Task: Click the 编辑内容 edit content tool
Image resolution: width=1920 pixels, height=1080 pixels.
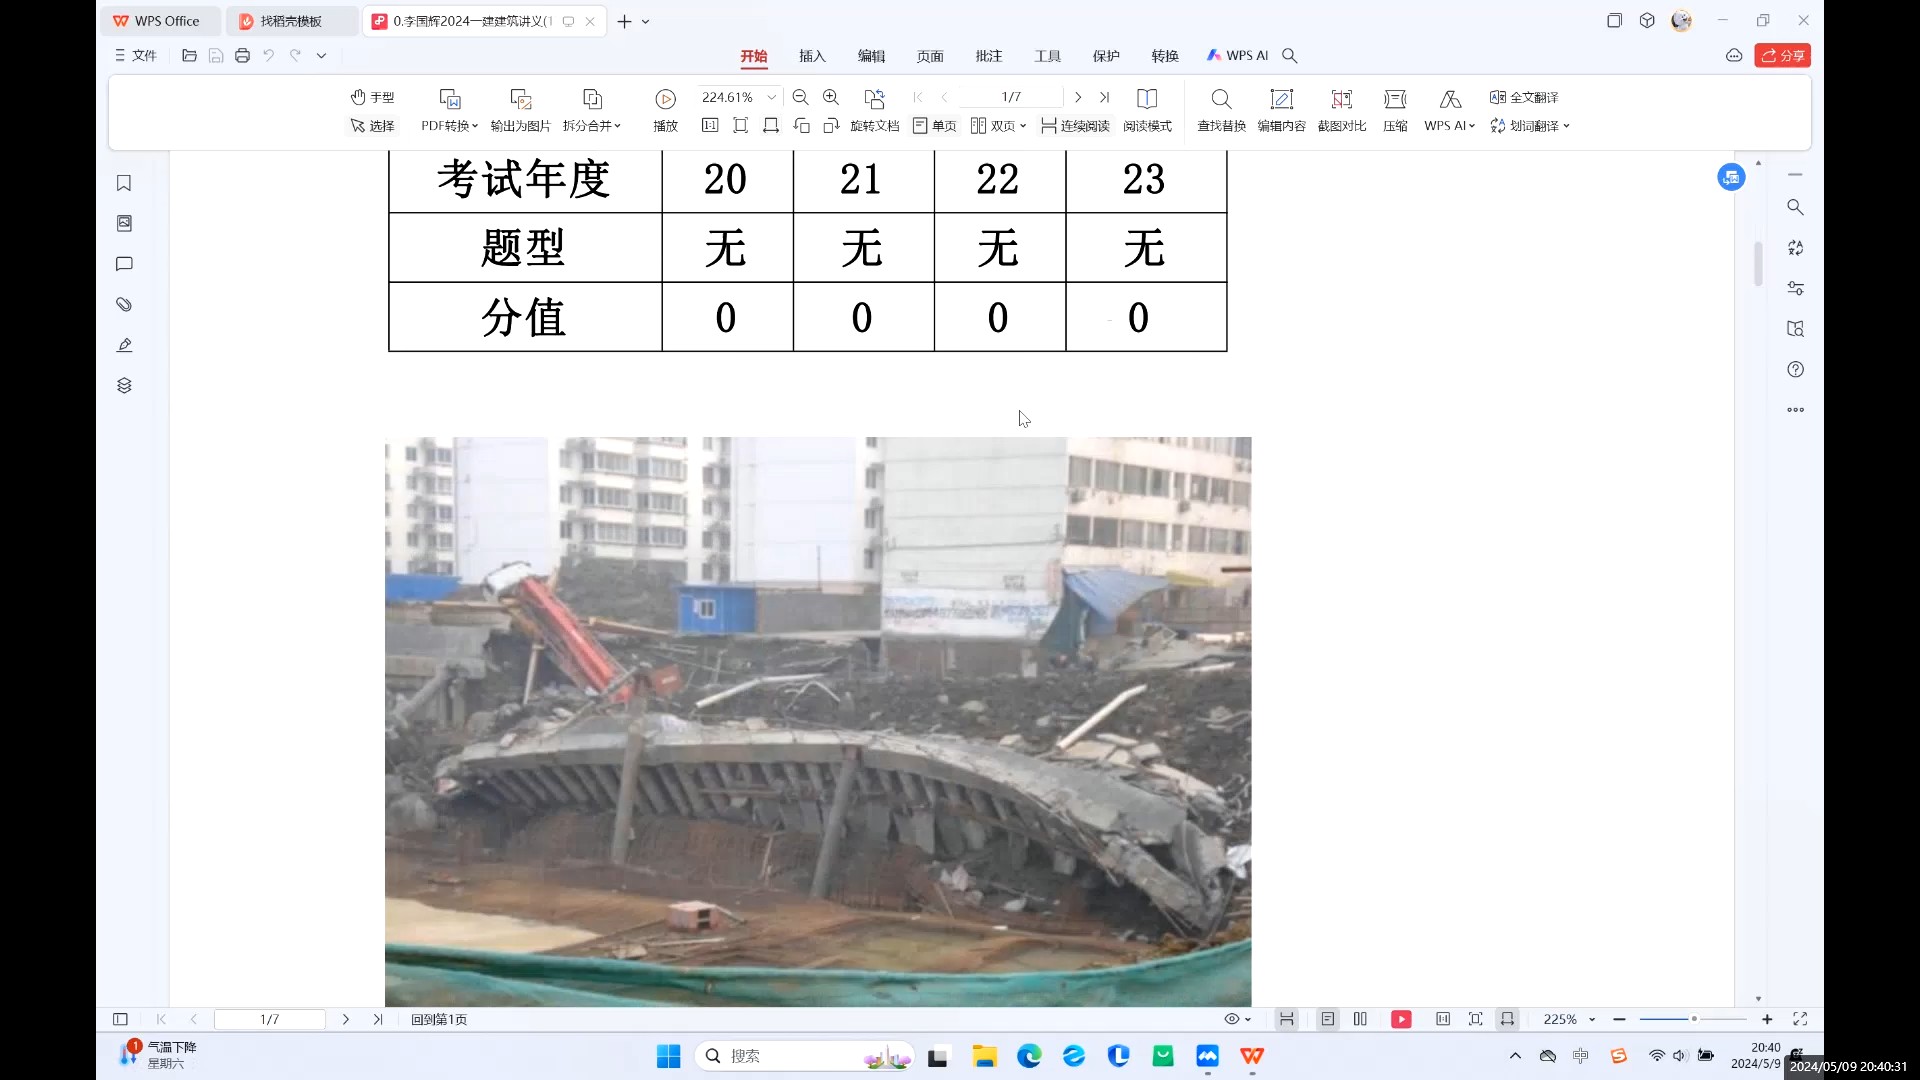Action: [x=1282, y=110]
